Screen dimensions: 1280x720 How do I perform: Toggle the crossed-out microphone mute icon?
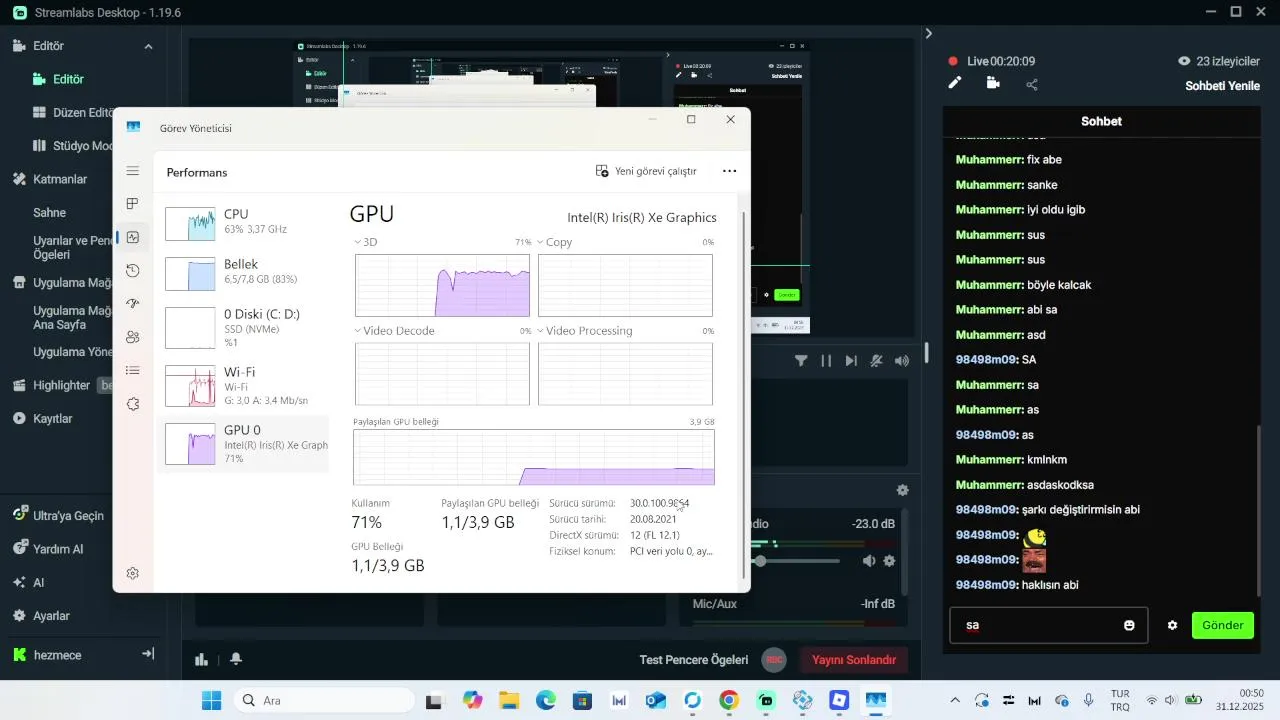tap(877, 361)
